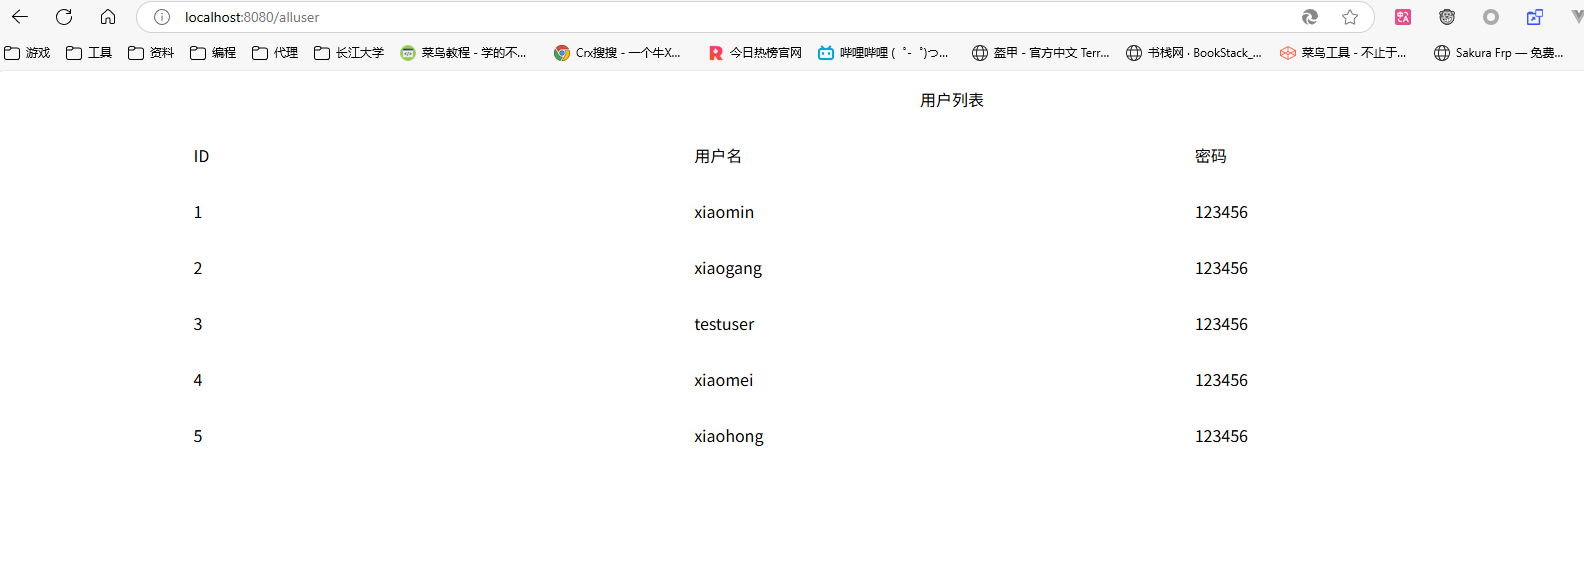Open the 菜鸟教程 bookmark
This screenshot has height=588, width=1584.
tap(464, 53)
